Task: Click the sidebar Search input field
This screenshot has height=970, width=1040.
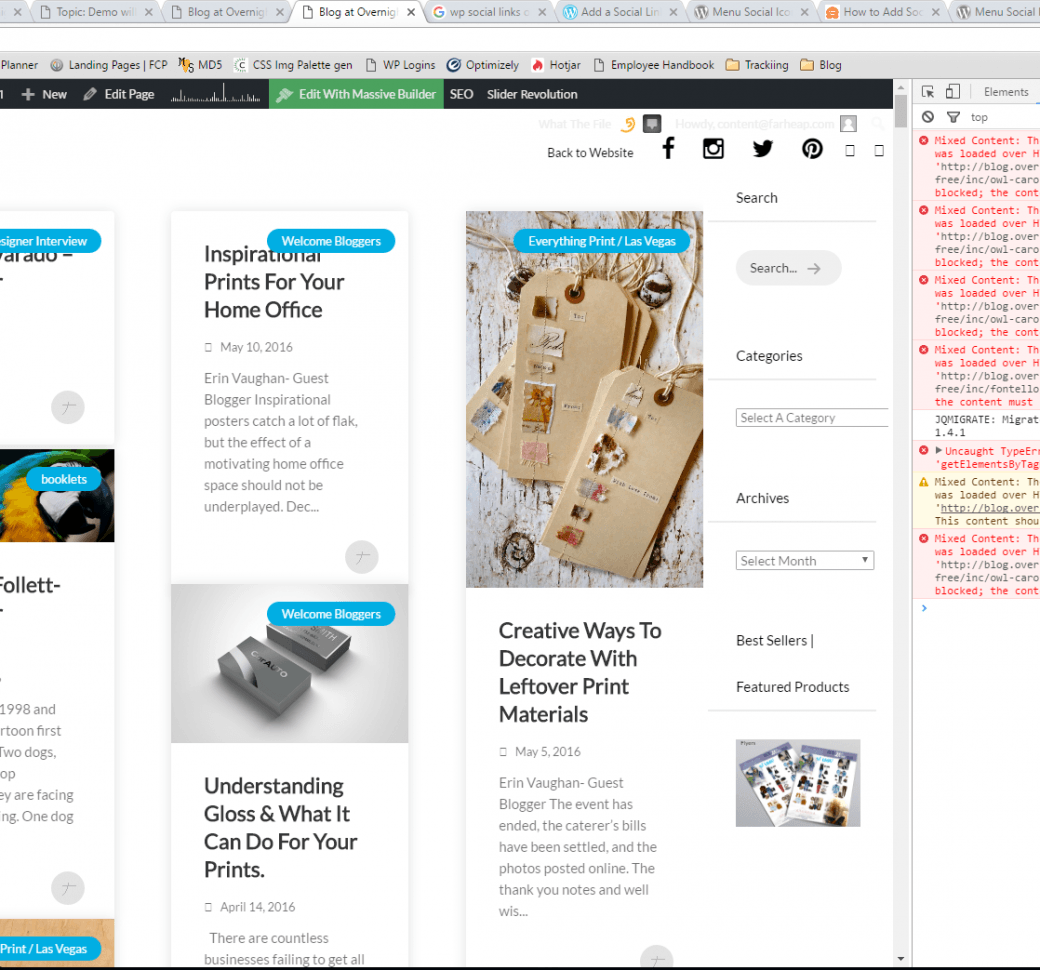Action: coord(787,268)
